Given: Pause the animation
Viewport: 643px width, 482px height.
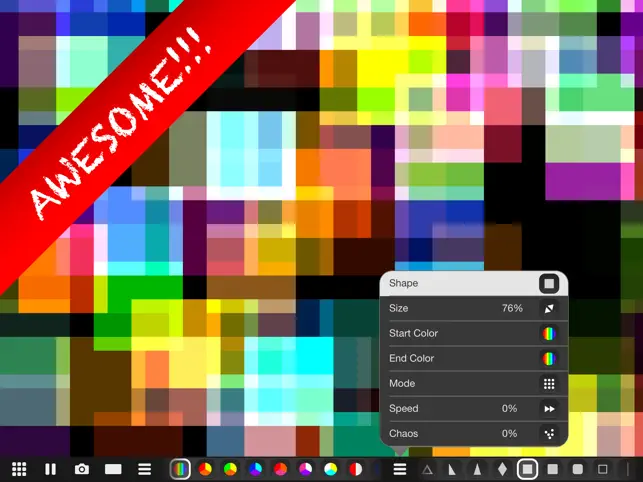Looking at the screenshot, I should (50, 469).
